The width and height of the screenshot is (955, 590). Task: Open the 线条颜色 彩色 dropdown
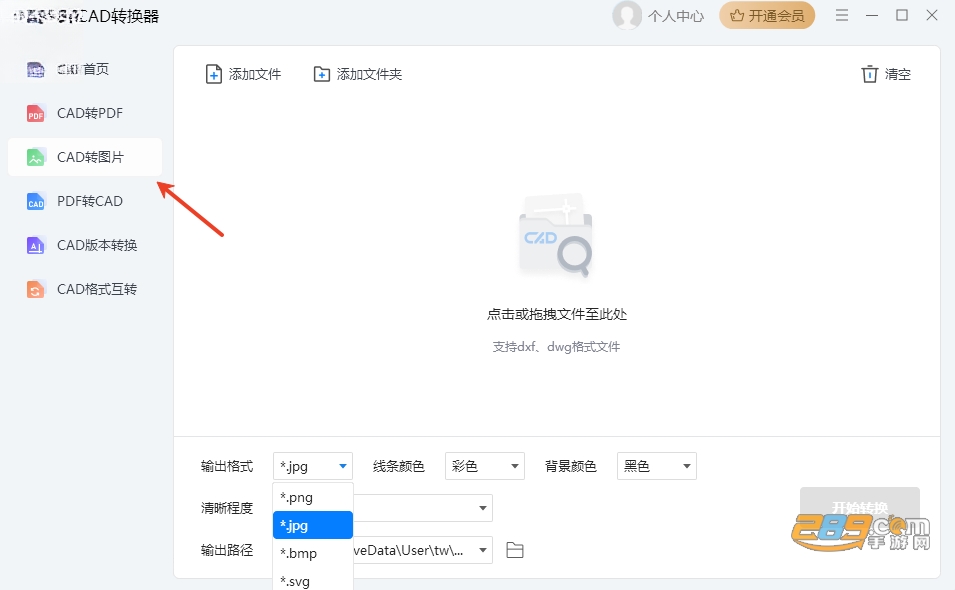click(x=485, y=466)
